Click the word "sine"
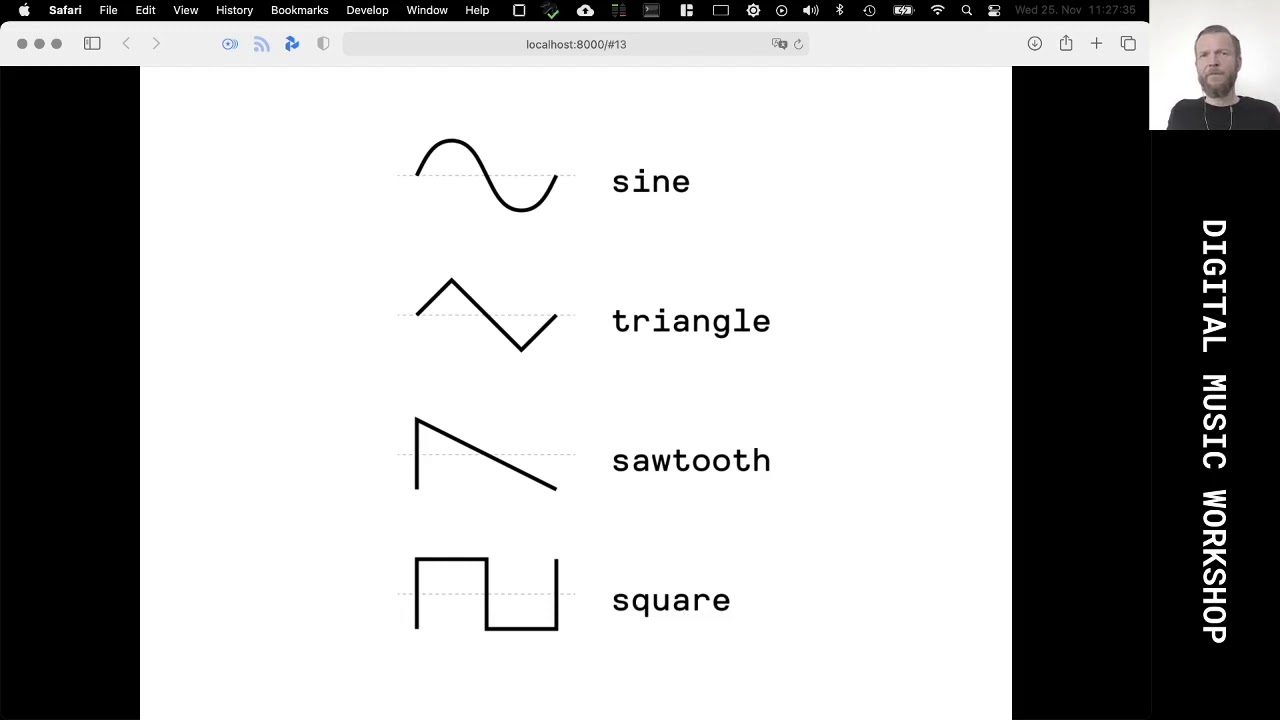The height and width of the screenshot is (720, 1280). (650, 181)
